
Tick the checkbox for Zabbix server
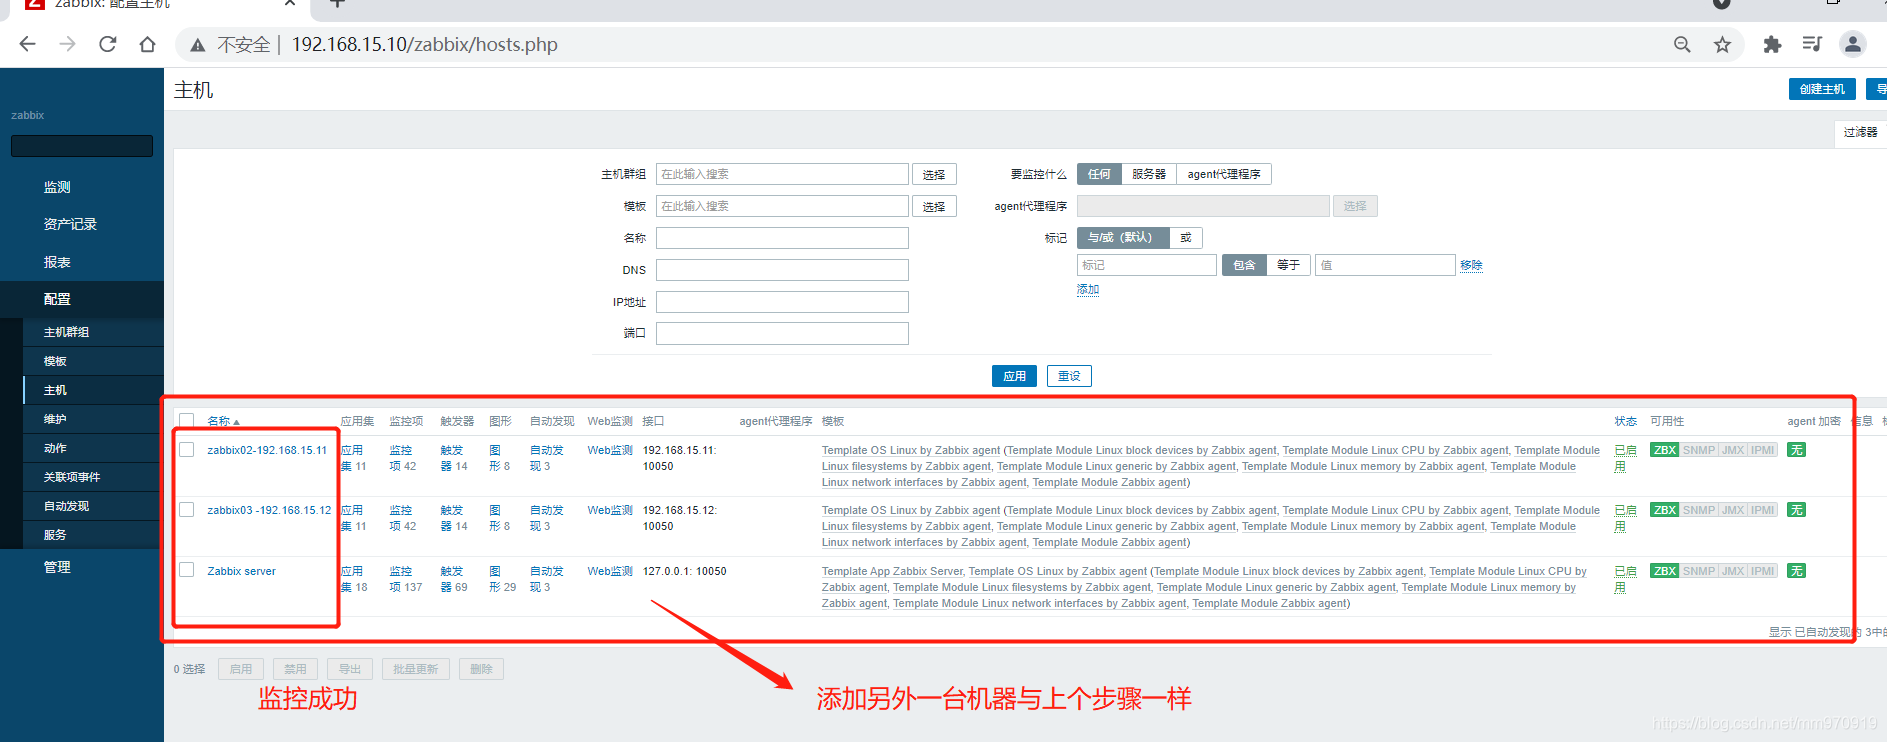pyautogui.click(x=187, y=570)
